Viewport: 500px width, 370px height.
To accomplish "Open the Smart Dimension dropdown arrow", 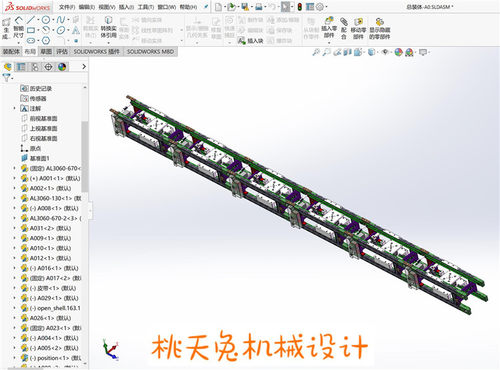I will (x=18, y=43).
